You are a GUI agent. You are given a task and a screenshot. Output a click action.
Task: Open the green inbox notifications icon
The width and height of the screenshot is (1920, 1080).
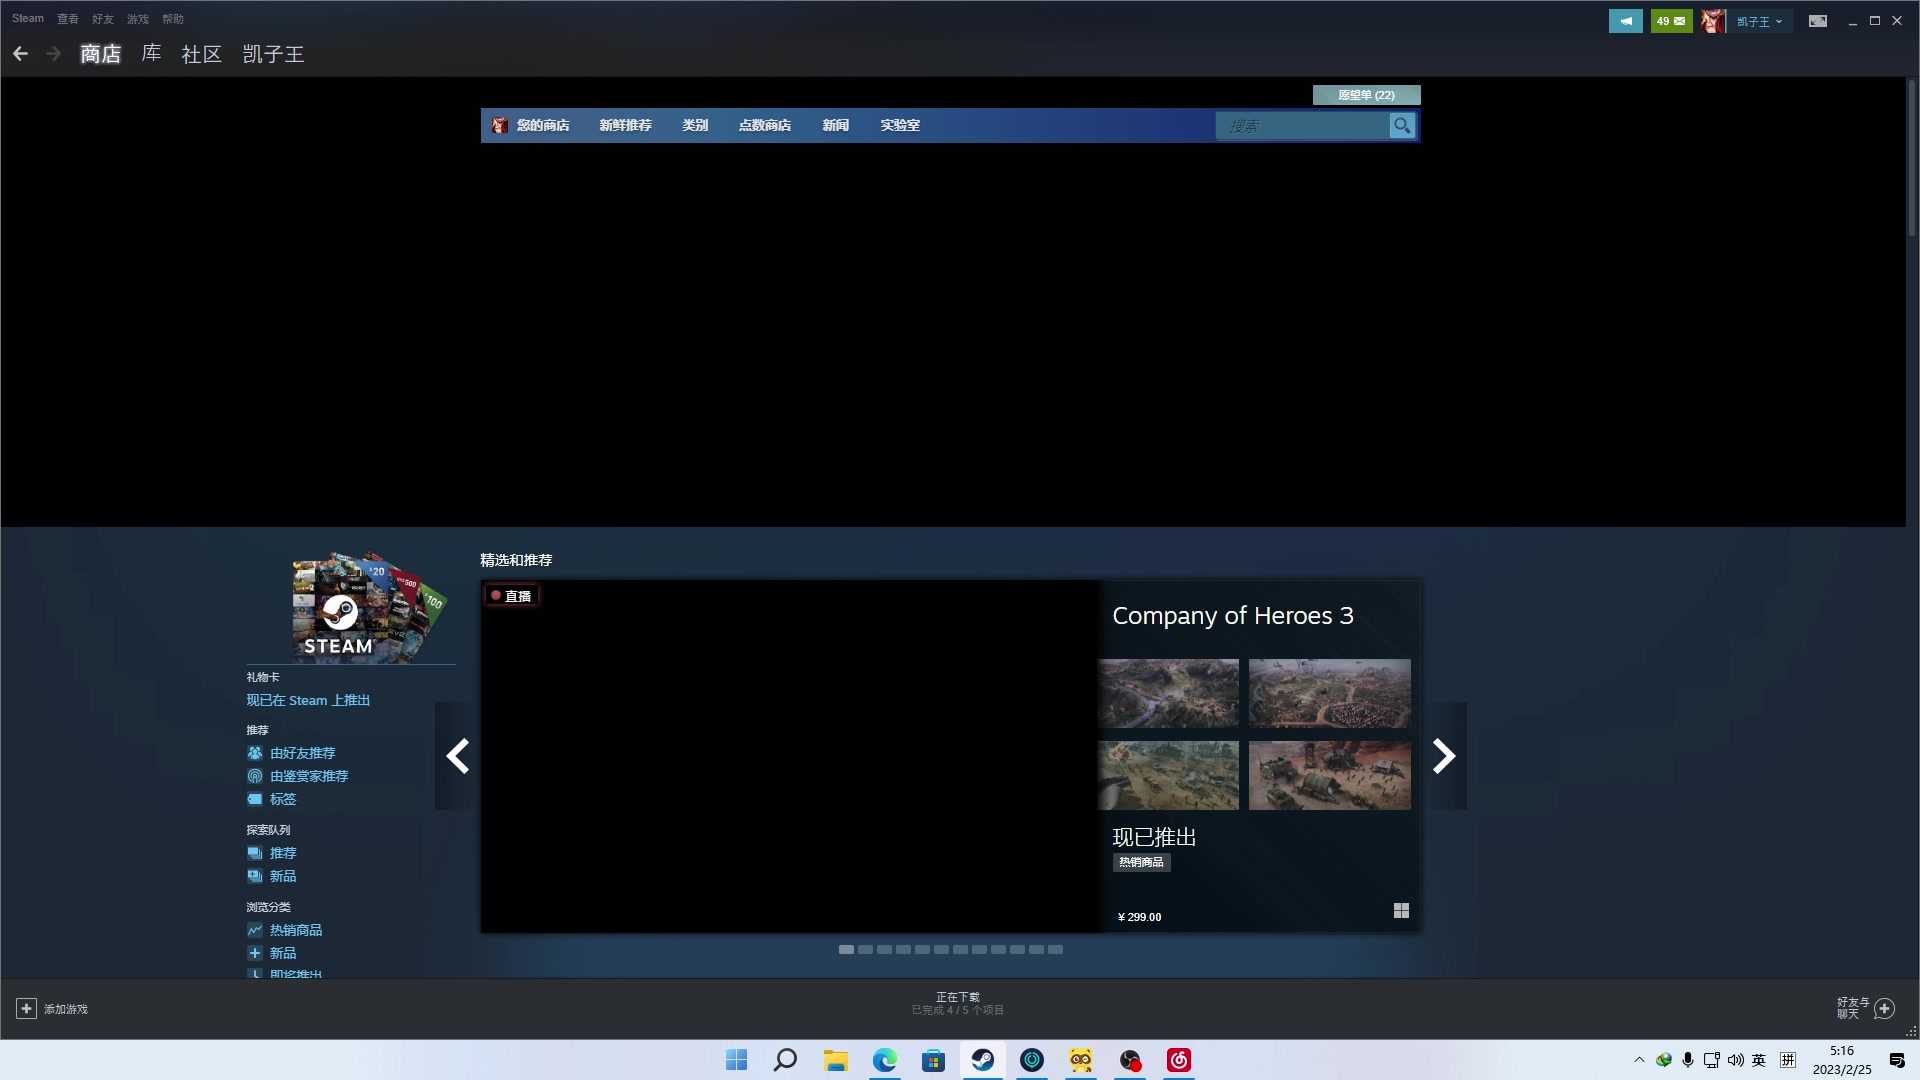(x=1671, y=21)
